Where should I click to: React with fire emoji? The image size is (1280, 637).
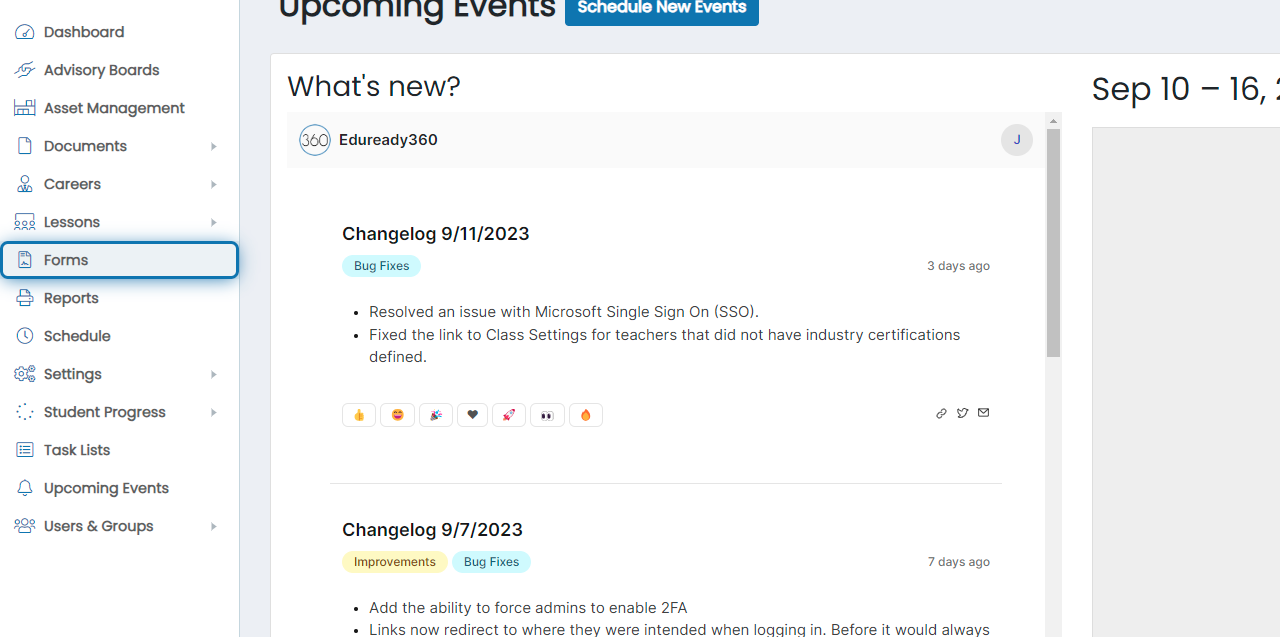pyautogui.click(x=586, y=415)
